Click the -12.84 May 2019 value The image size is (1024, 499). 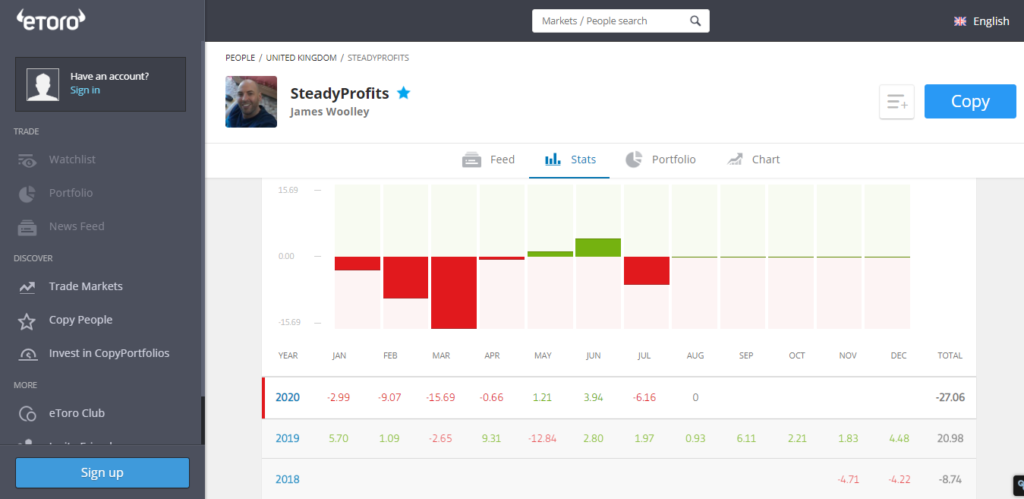(x=542, y=438)
